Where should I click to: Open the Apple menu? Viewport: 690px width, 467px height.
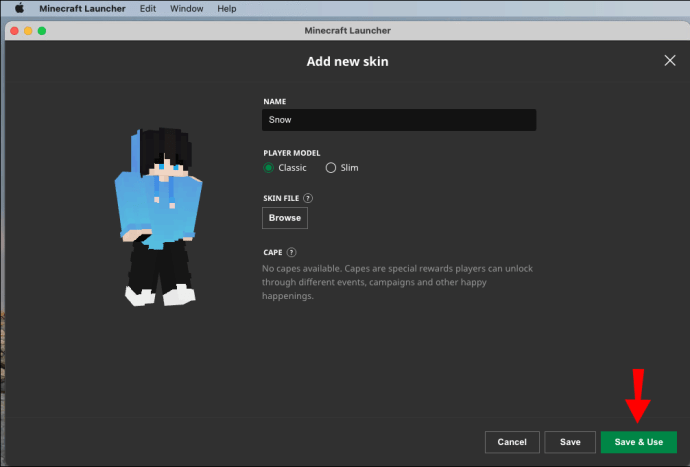click(x=18, y=8)
